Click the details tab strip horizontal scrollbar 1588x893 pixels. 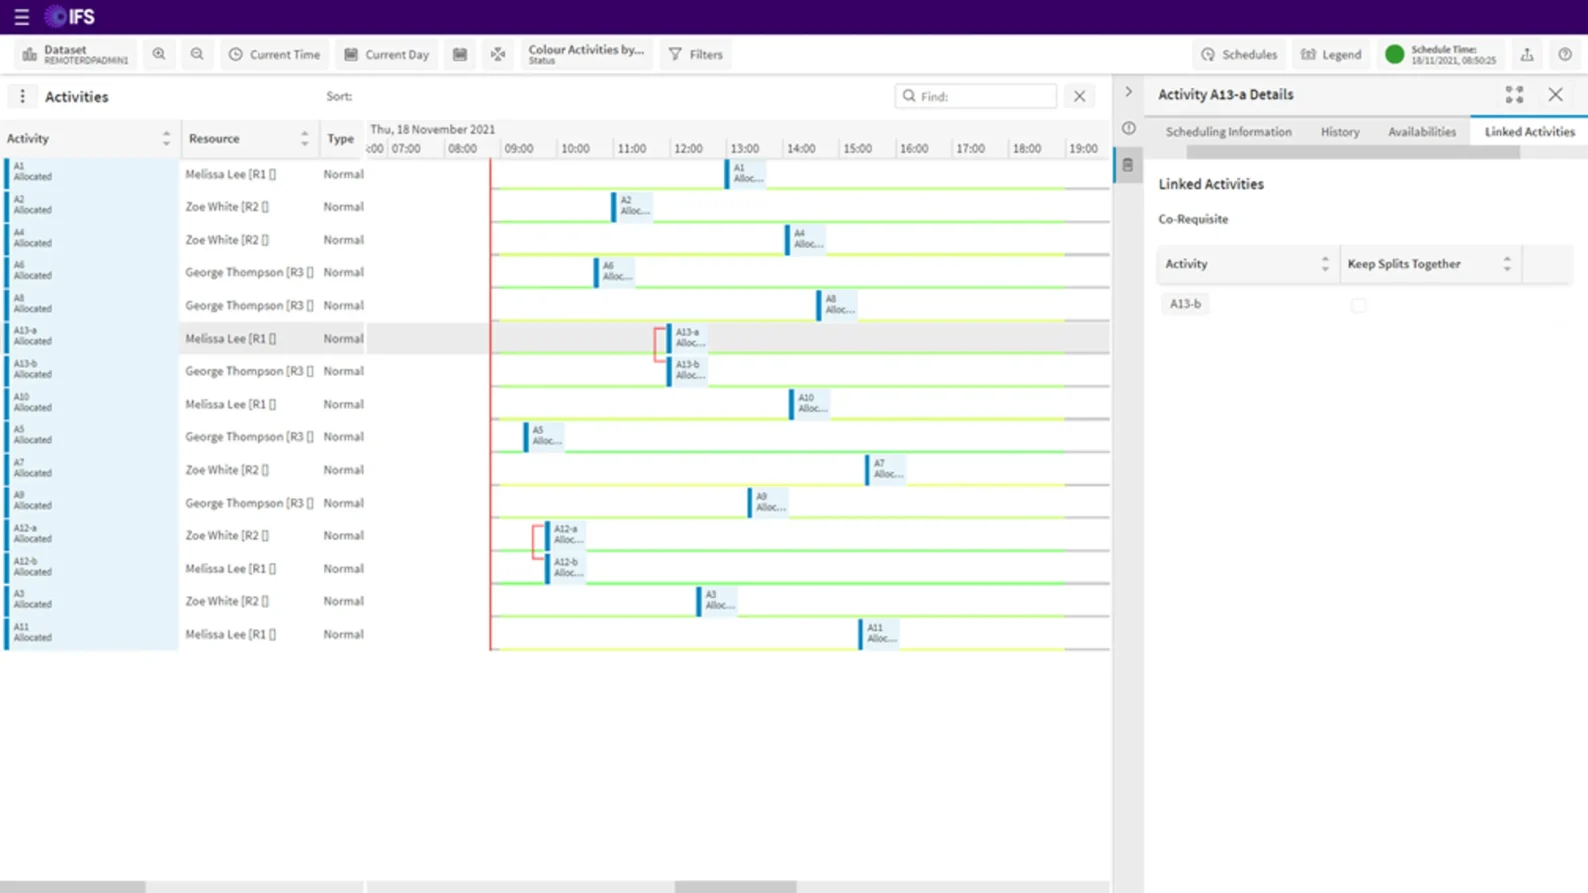click(x=1353, y=153)
